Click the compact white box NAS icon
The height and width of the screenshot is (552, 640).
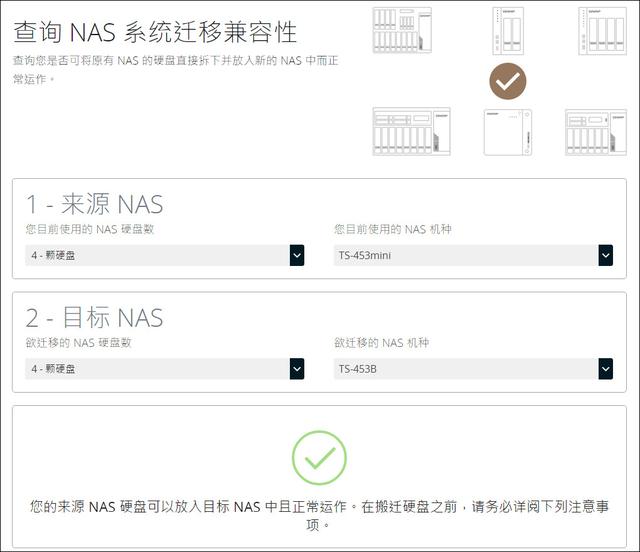tap(508, 132)
